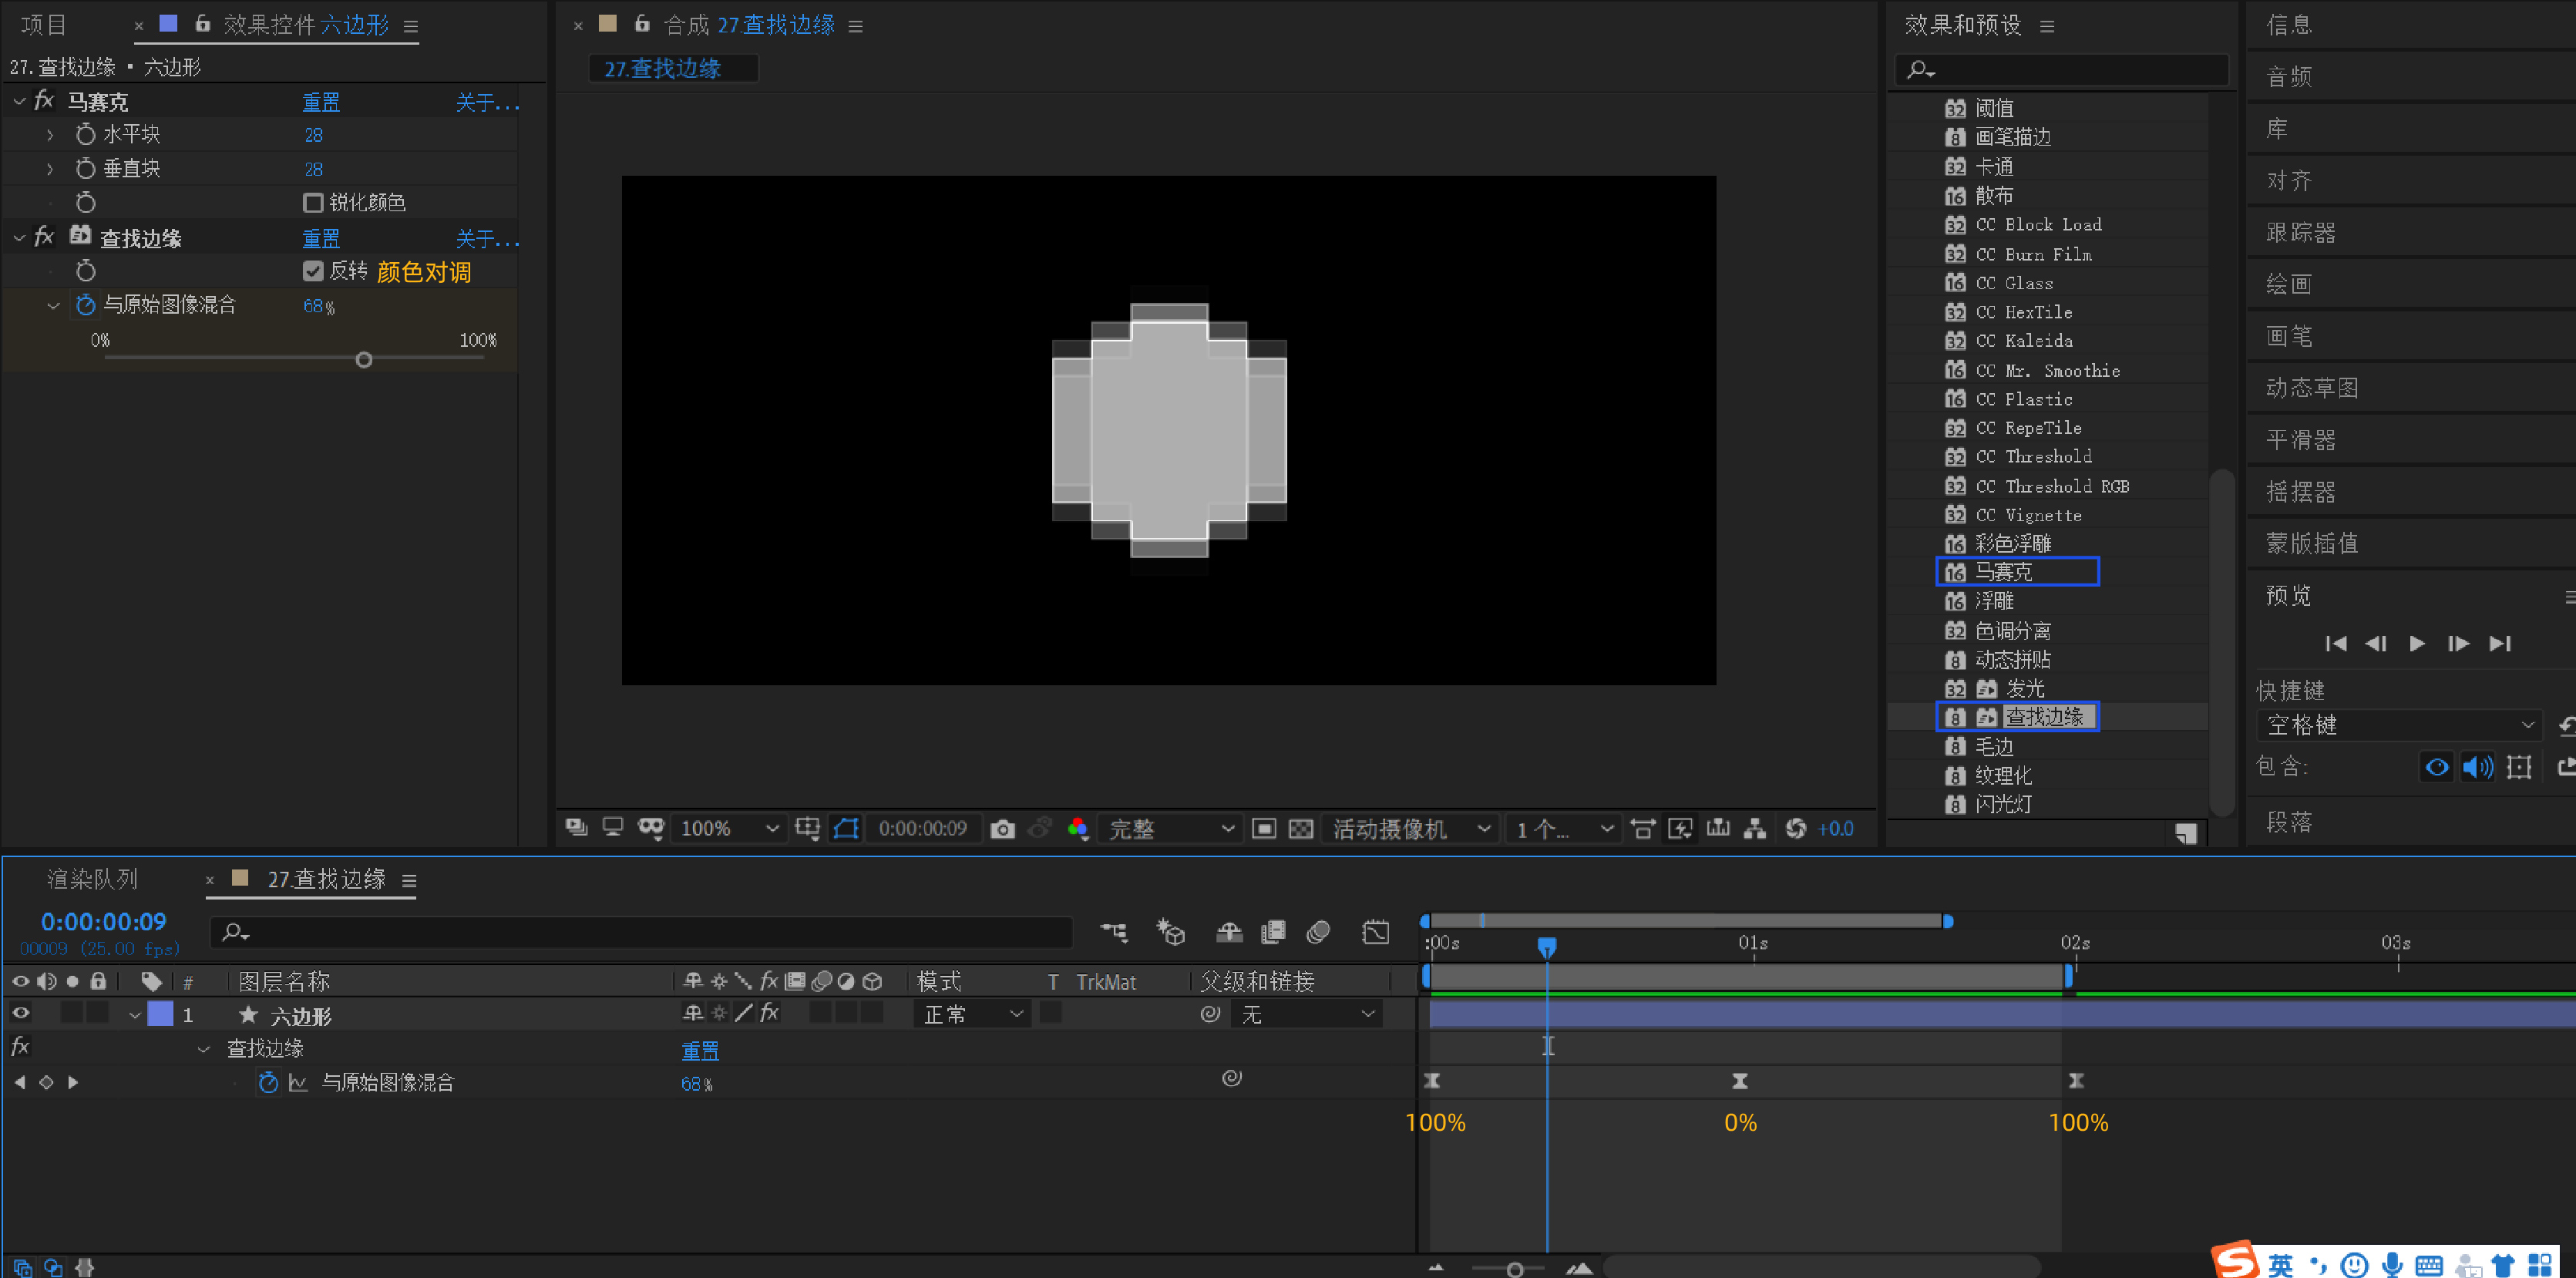2576x1278 pixels.
Task: Switch to the 渲染队列 tab
Action: [92, 879]
